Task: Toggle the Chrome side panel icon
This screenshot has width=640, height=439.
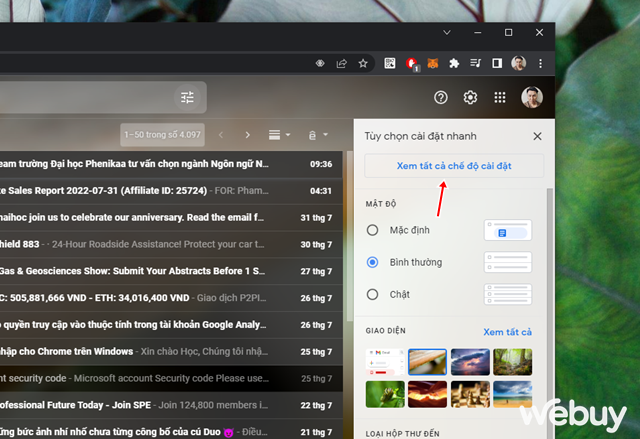Action: point(497,63)
